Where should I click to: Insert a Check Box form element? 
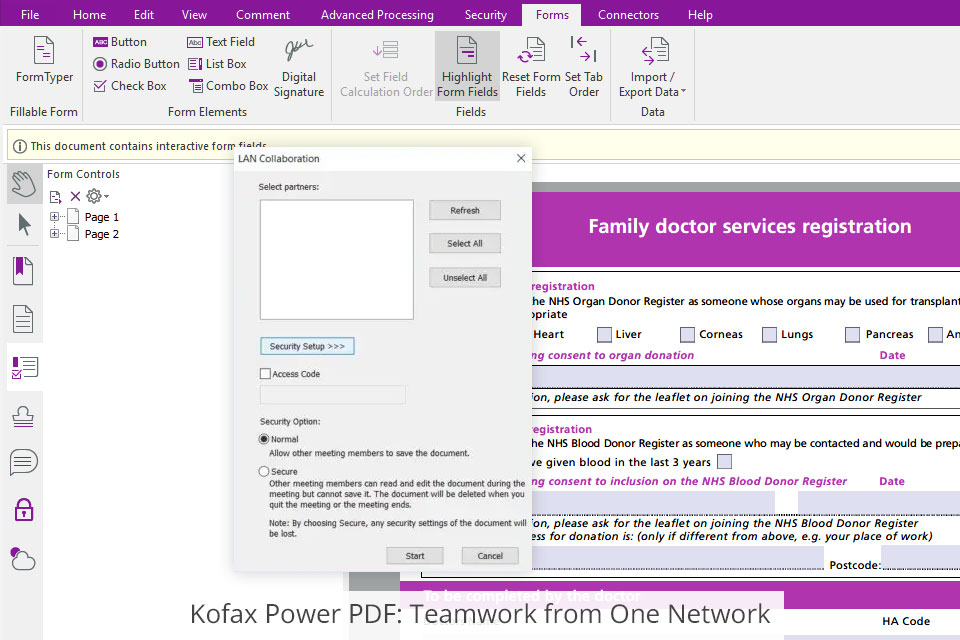coord(130,86)
